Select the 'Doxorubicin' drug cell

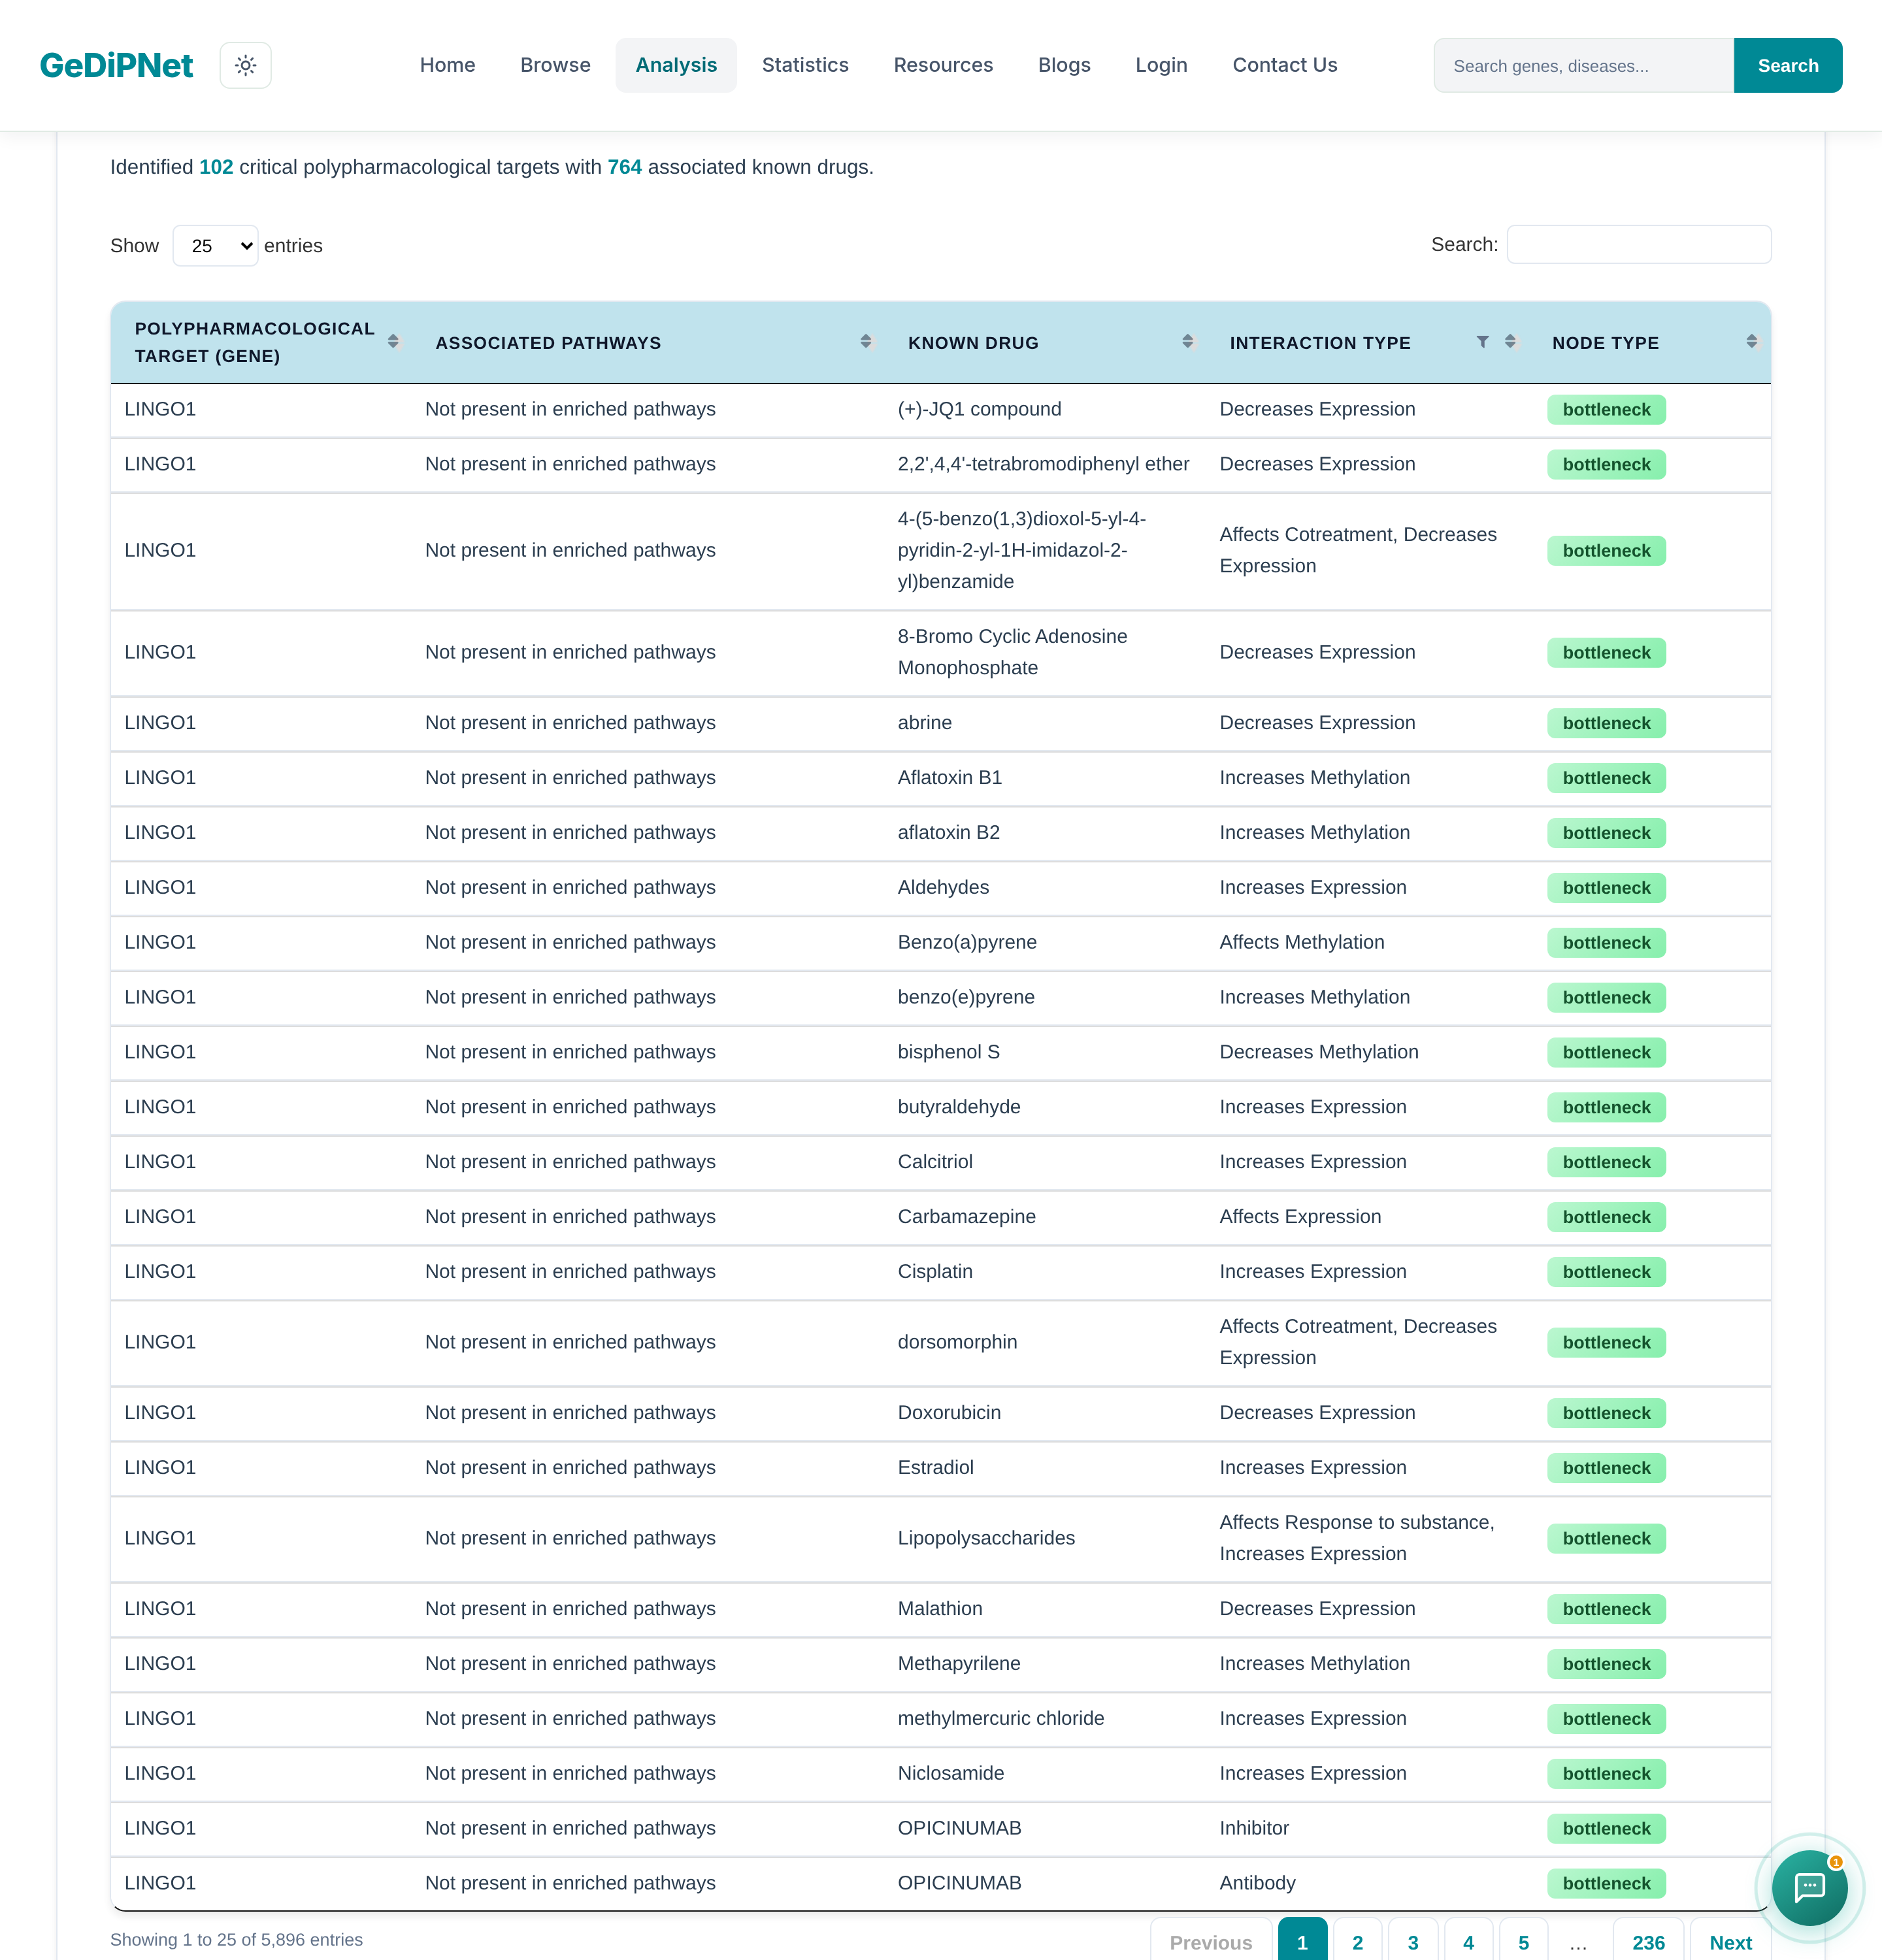pos(949,1413)
